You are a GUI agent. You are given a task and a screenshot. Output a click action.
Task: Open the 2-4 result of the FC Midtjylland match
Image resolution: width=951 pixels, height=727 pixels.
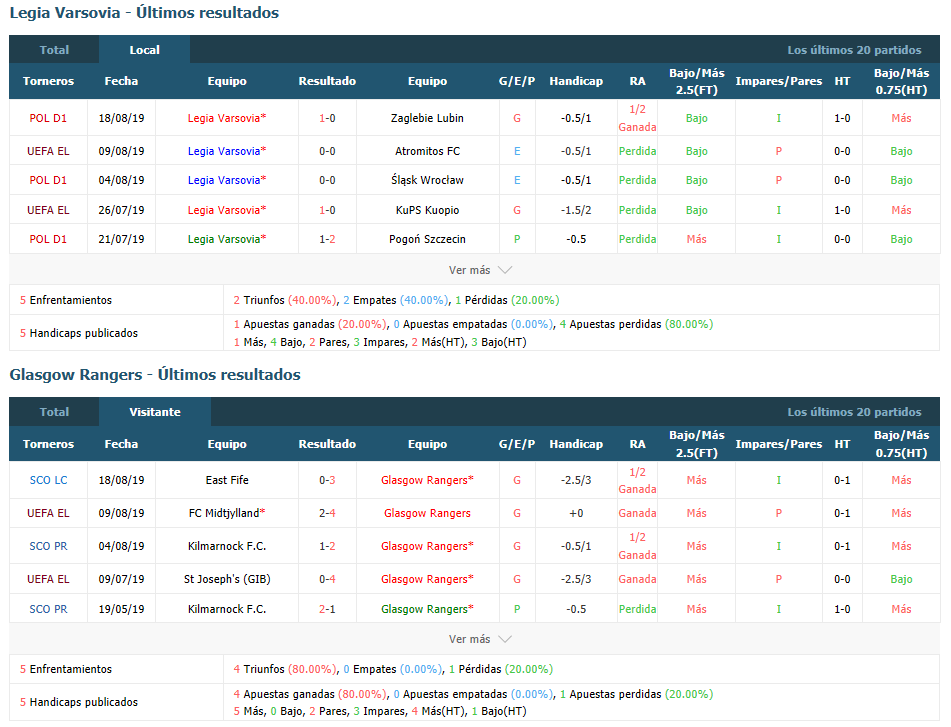coord(327,513)
